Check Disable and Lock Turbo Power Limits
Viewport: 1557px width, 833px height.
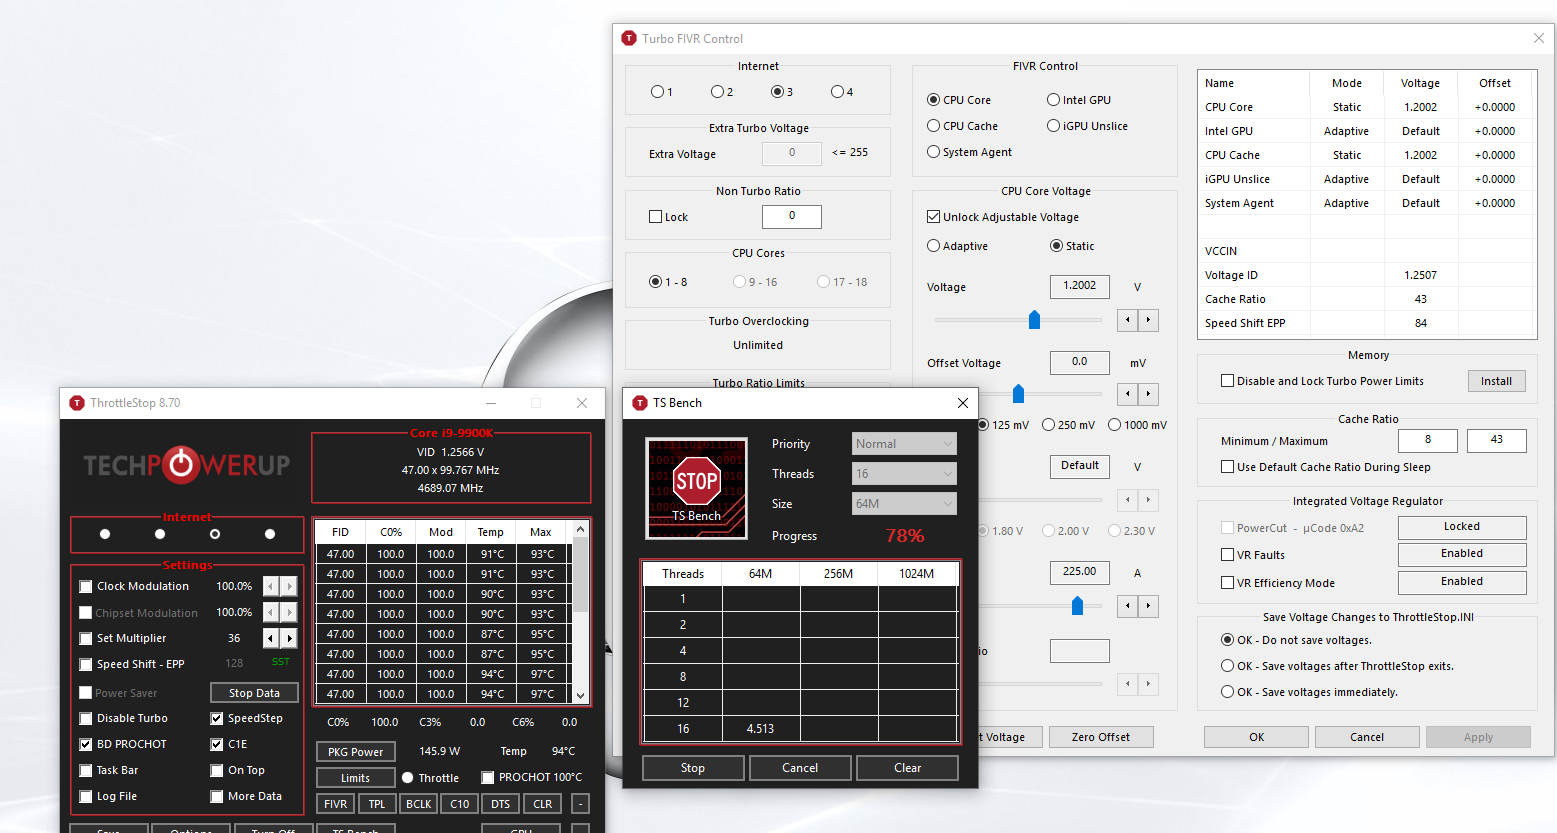(1227, 381)
